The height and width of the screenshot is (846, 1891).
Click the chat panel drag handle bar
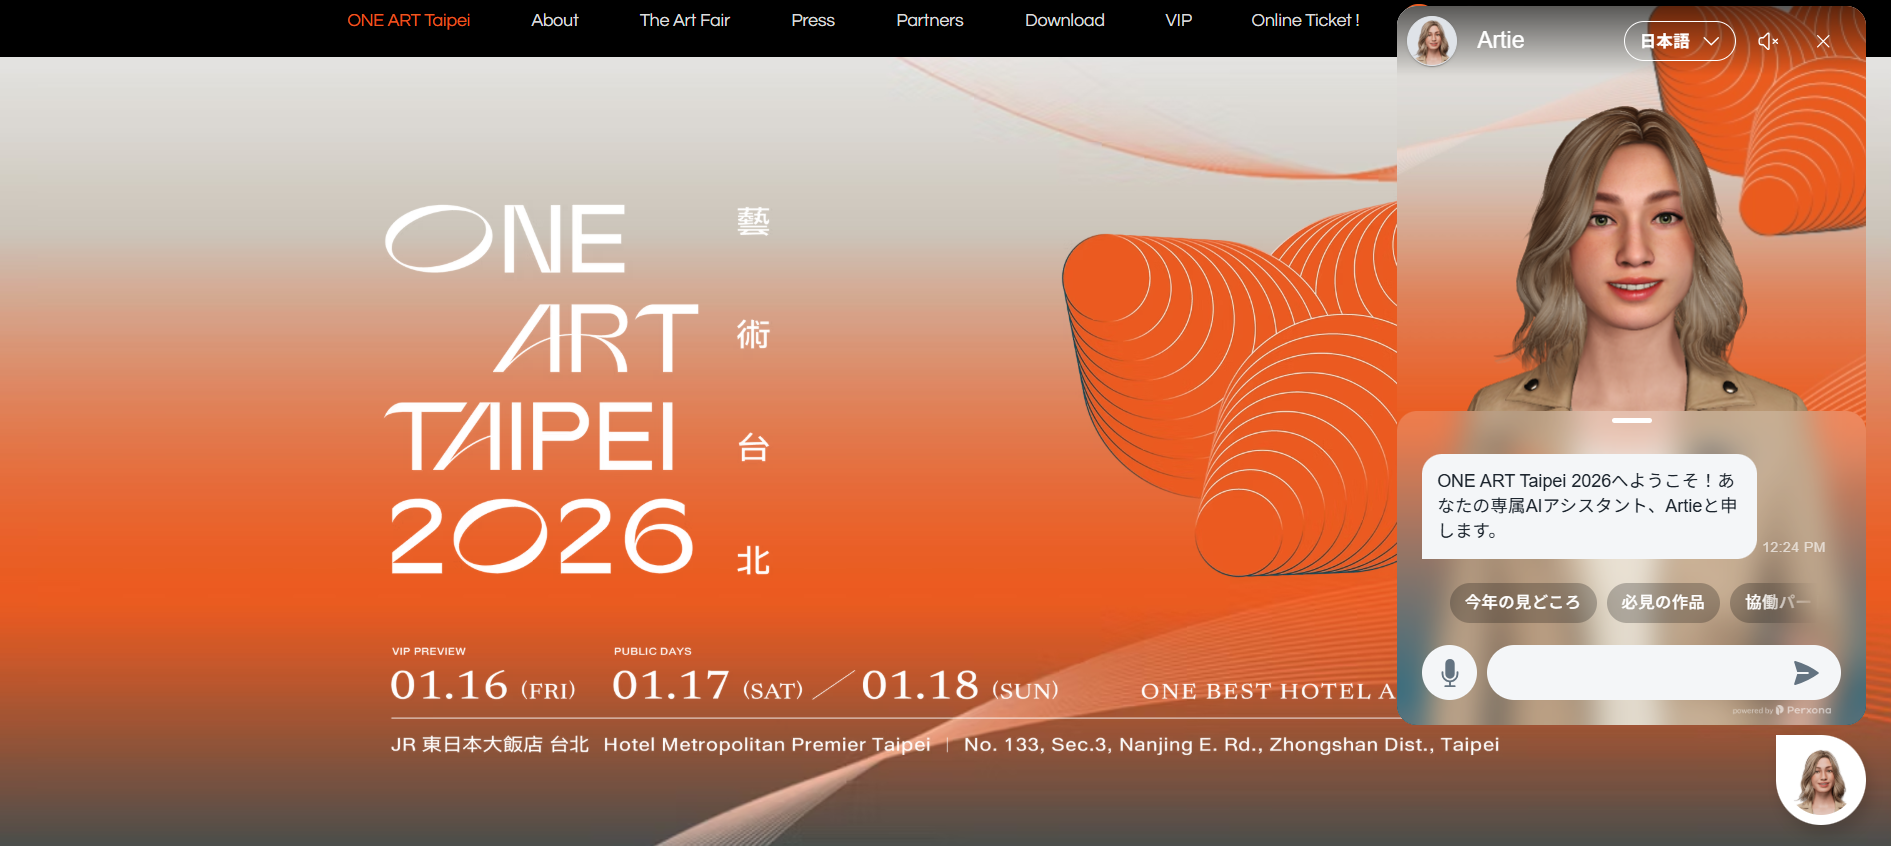point(1632,420)
